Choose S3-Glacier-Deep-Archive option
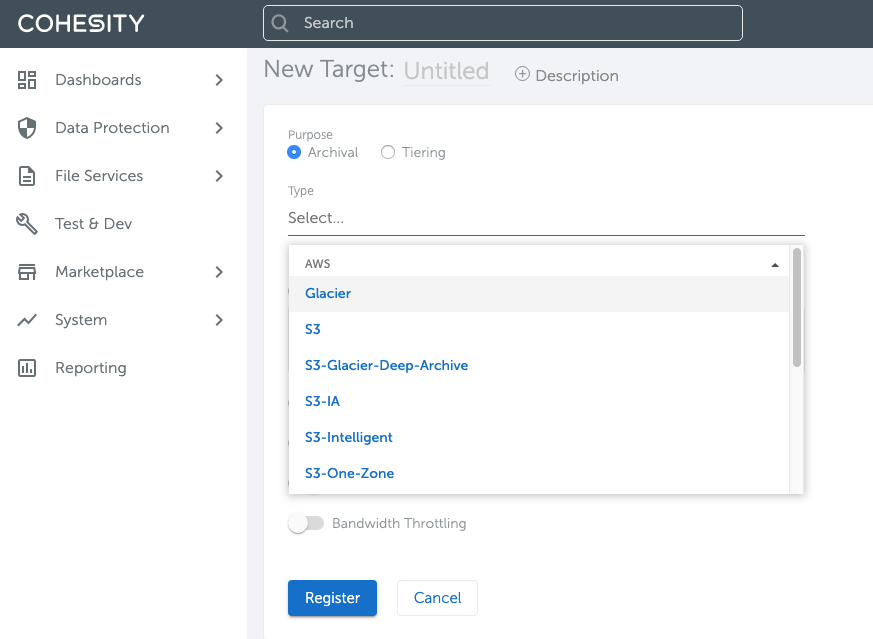873x639 pixels. (x=386, y=365)
